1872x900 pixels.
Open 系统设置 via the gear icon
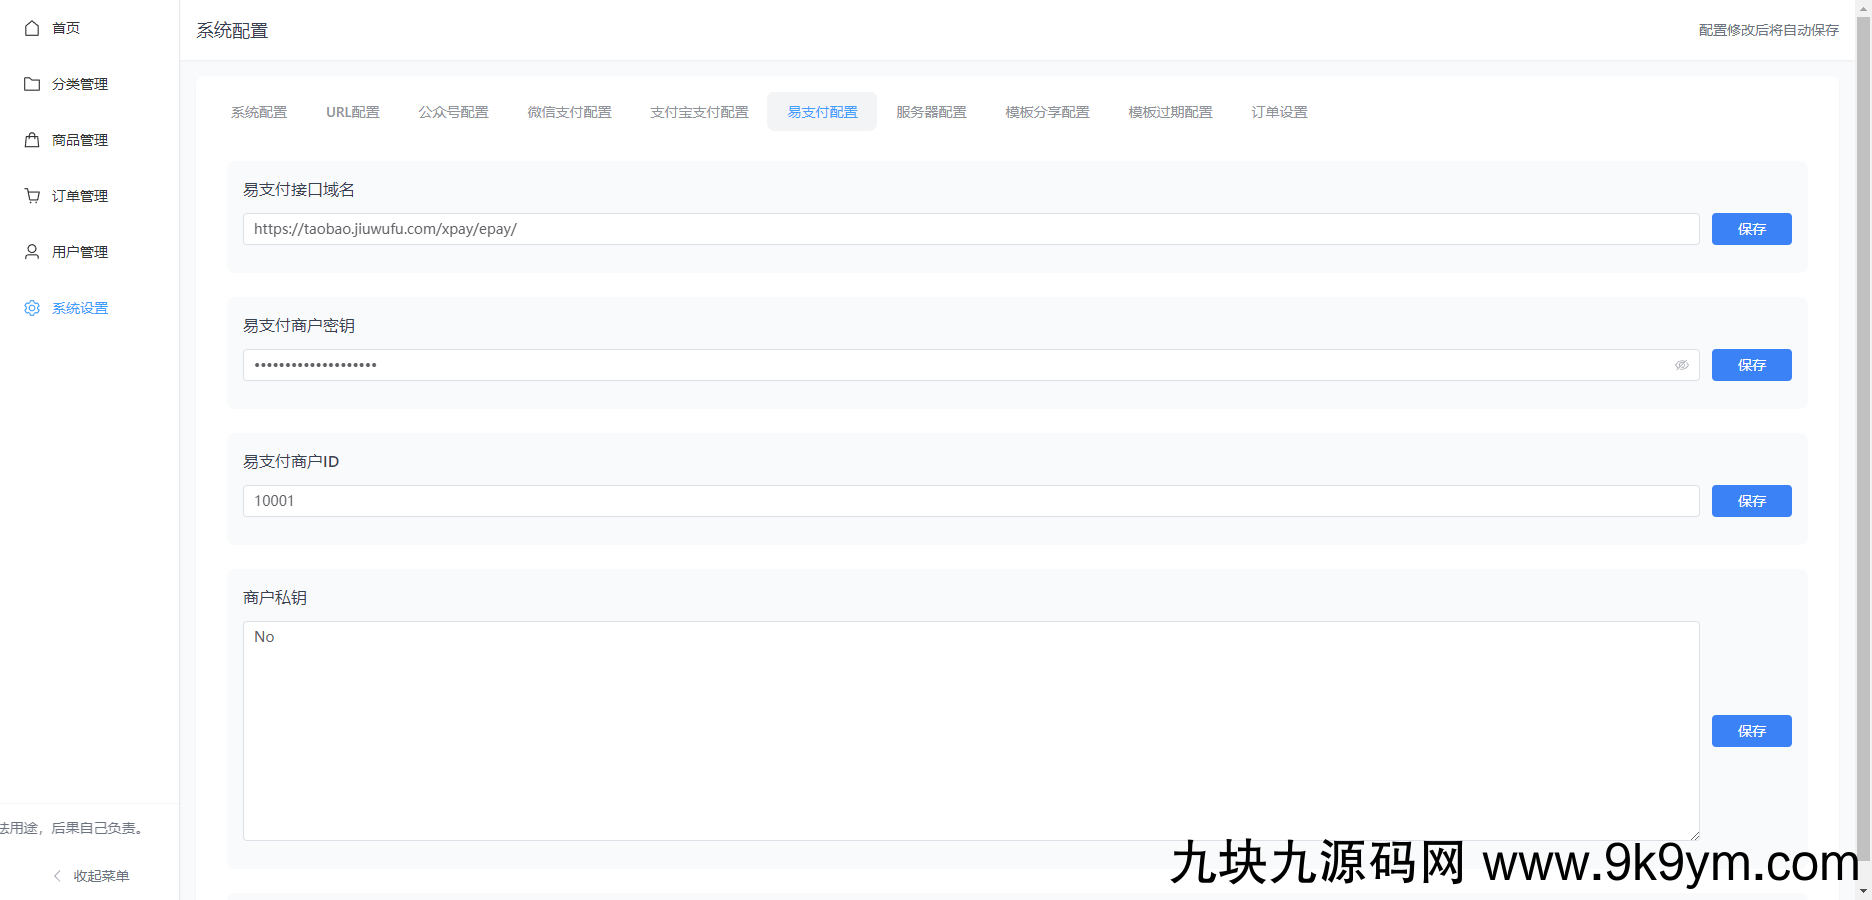pos(31,307)
